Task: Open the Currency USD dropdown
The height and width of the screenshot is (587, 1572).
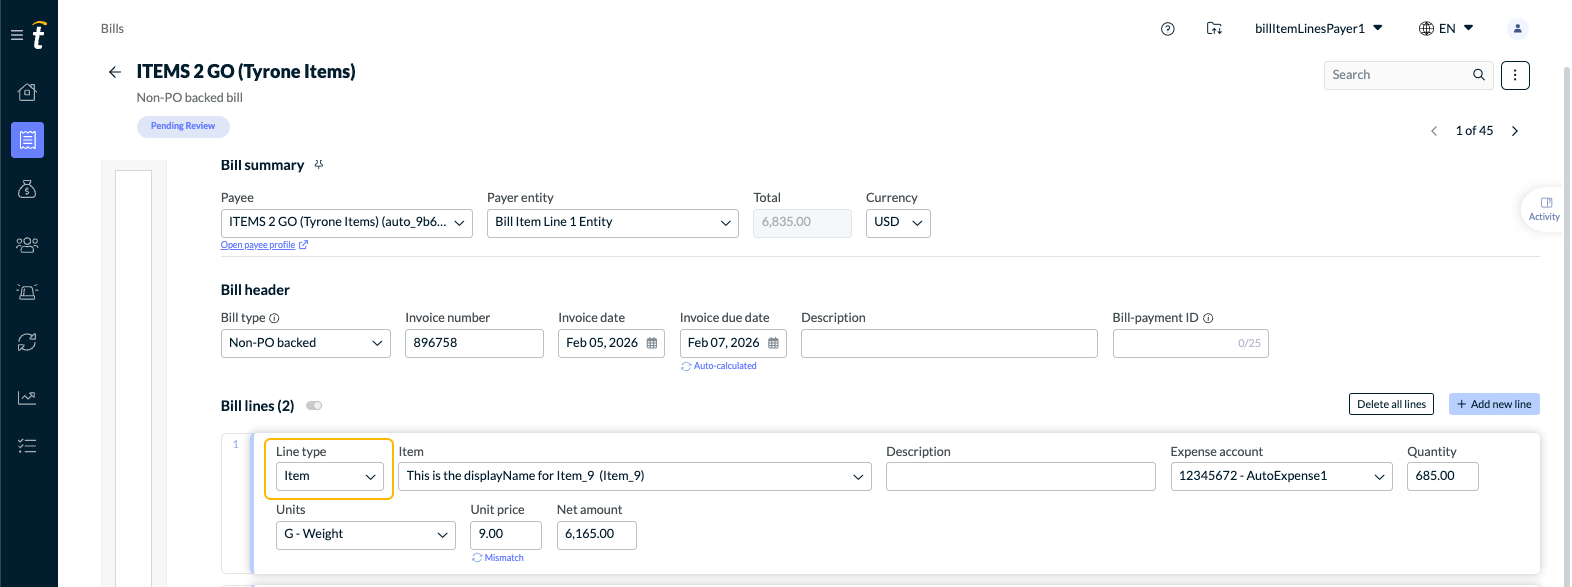Action: click(x=898, y=223)
